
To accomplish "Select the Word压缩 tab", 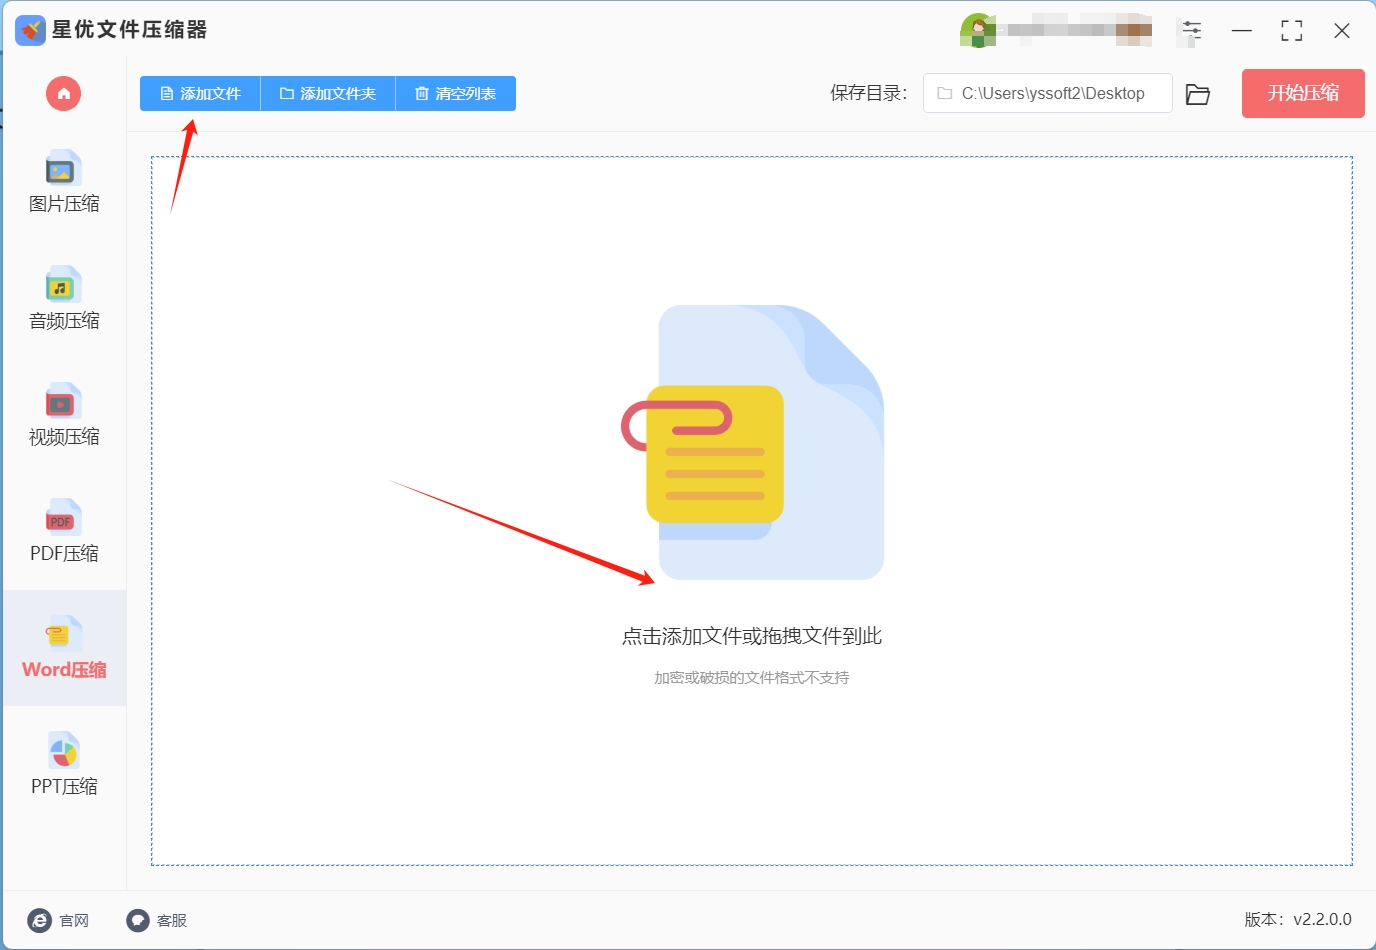I will coord(64,648).
